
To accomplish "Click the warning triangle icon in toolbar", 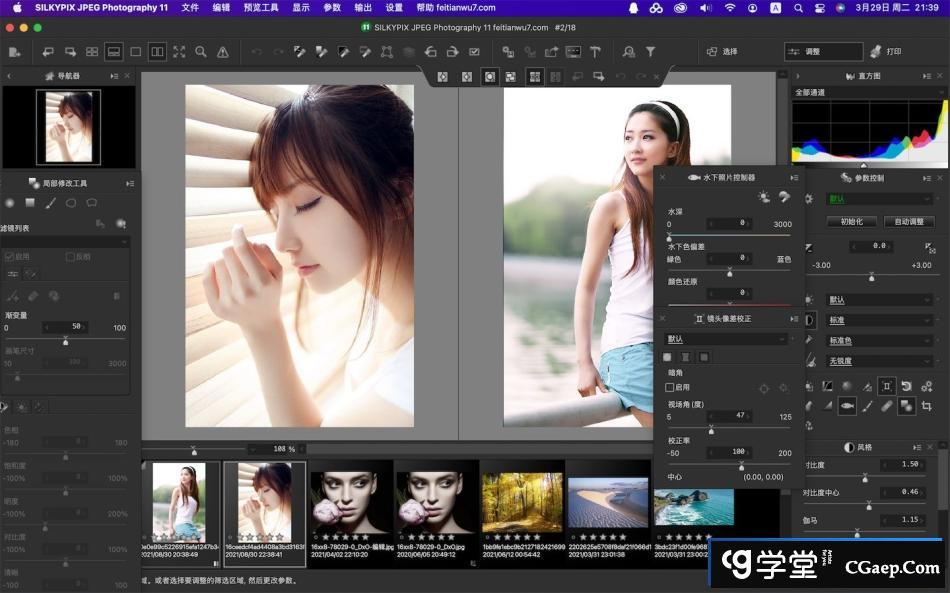I will tap(223, 52).
